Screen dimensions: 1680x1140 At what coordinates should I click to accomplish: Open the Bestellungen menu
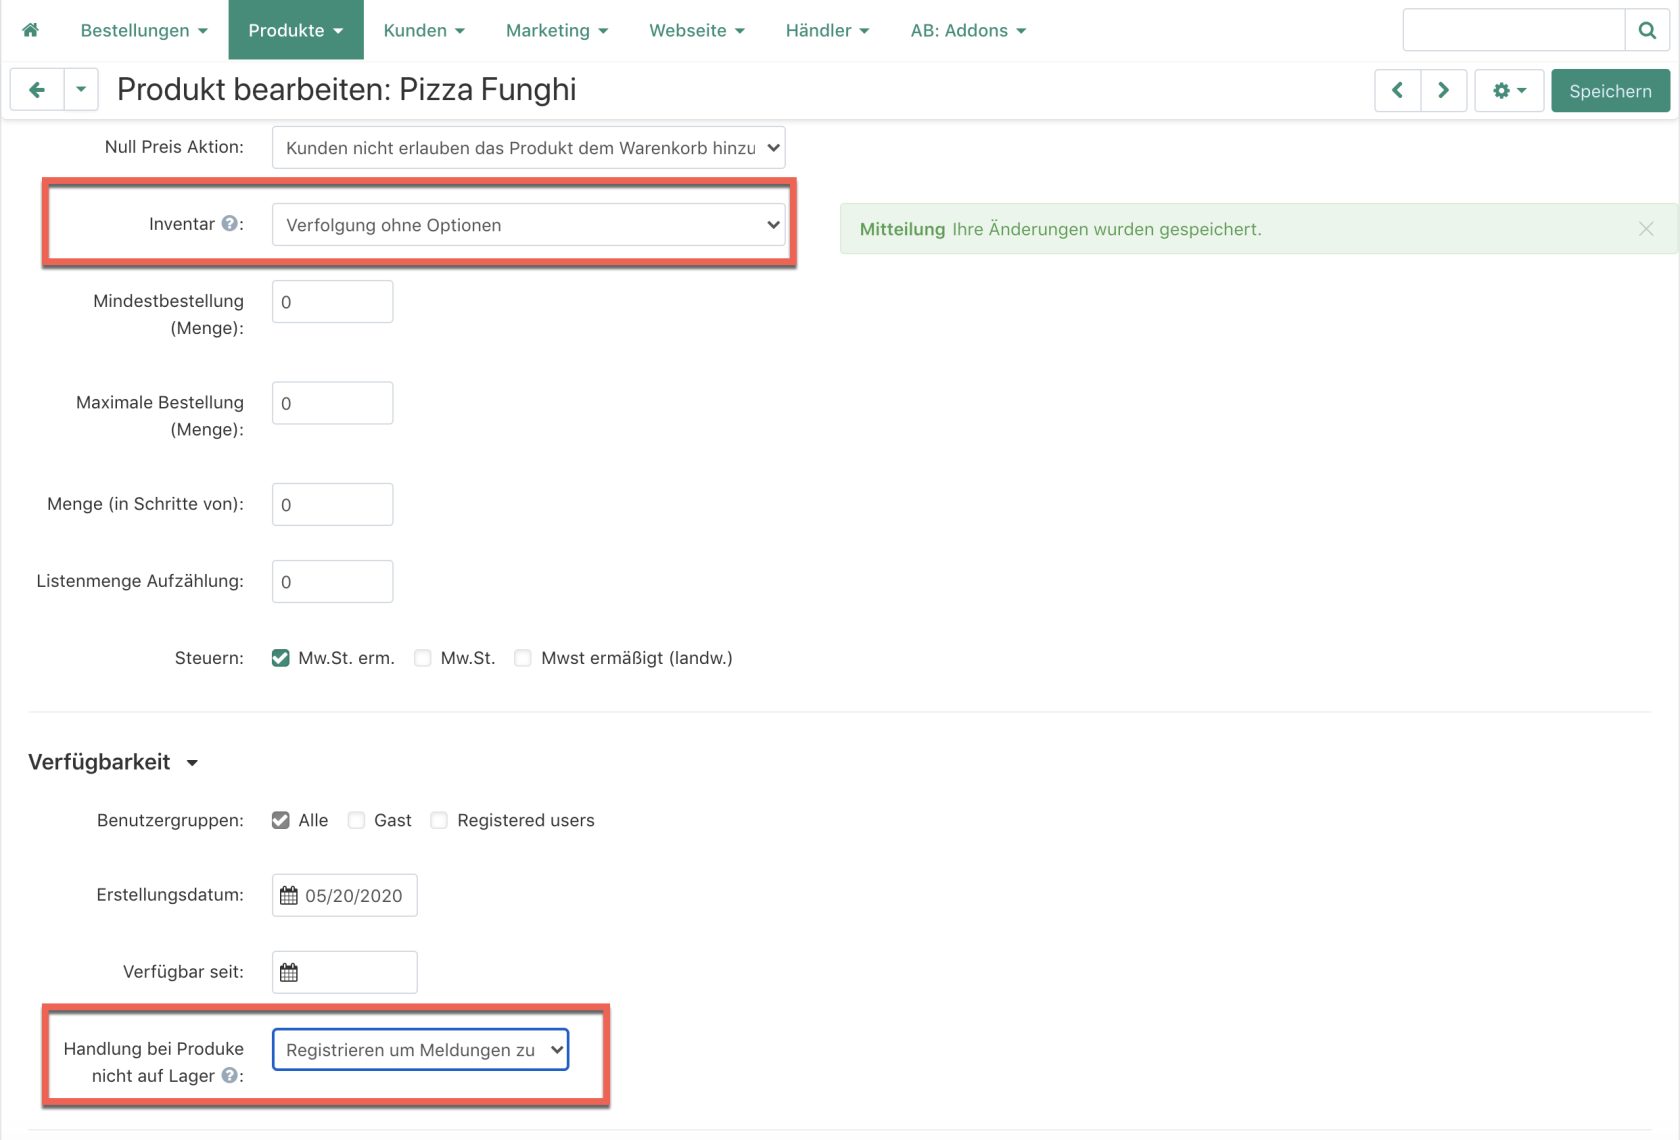click(x=144, y=30)
